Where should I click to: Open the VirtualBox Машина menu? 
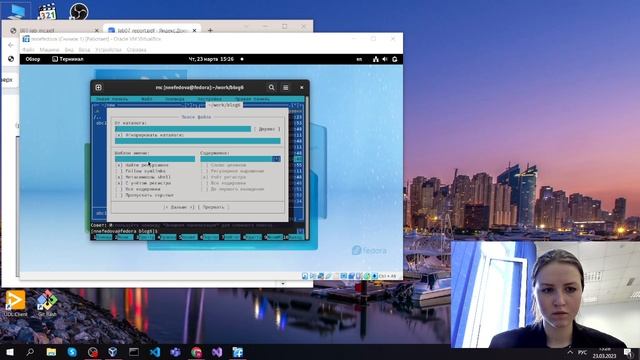pos(49,50)
